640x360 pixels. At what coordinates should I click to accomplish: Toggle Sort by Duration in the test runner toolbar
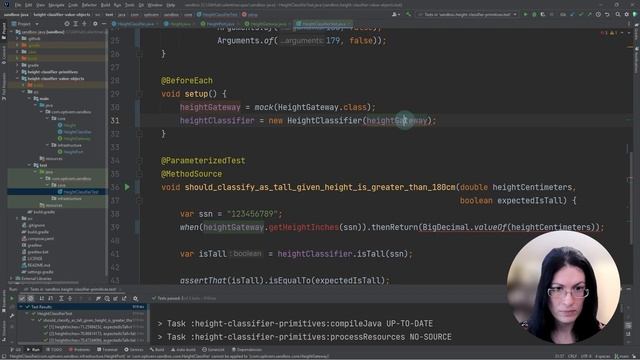50,298
